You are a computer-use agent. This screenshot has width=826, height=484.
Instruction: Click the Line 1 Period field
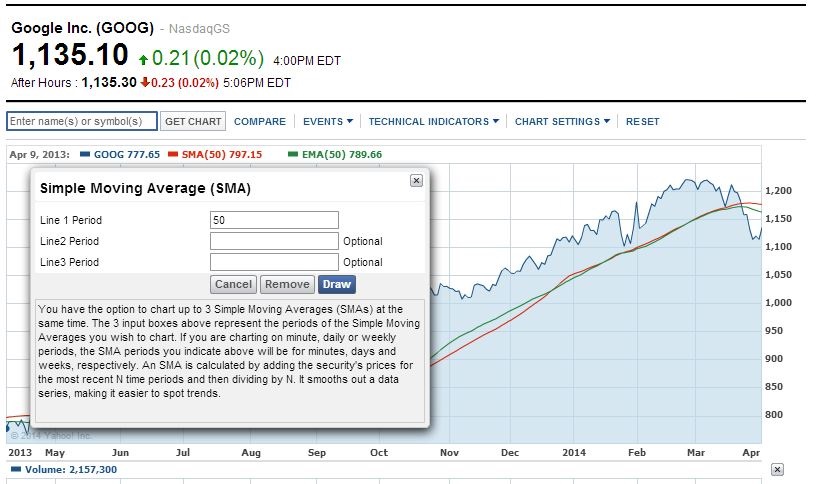click(x=274, y=220)
